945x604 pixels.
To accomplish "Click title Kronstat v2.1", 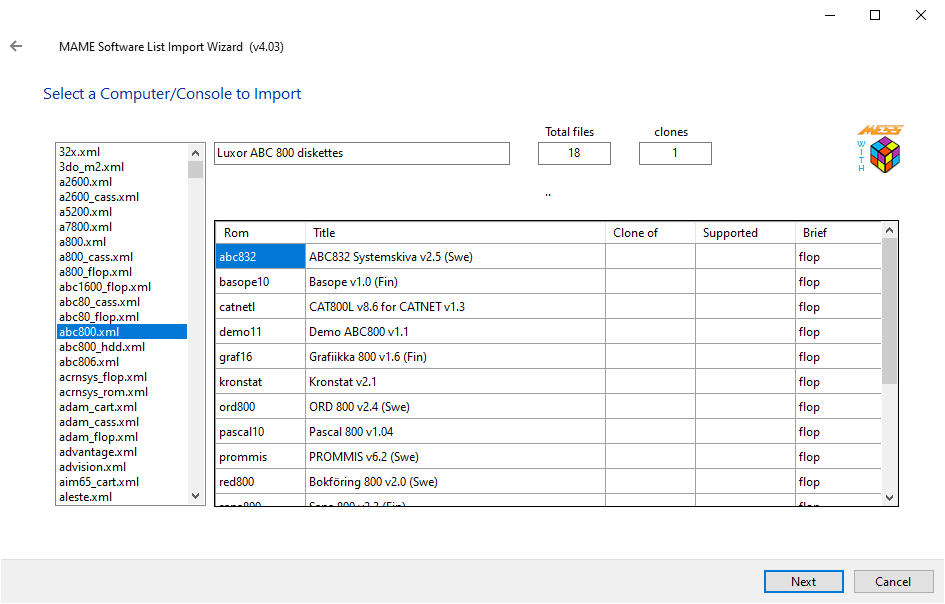I will [342, 382].
